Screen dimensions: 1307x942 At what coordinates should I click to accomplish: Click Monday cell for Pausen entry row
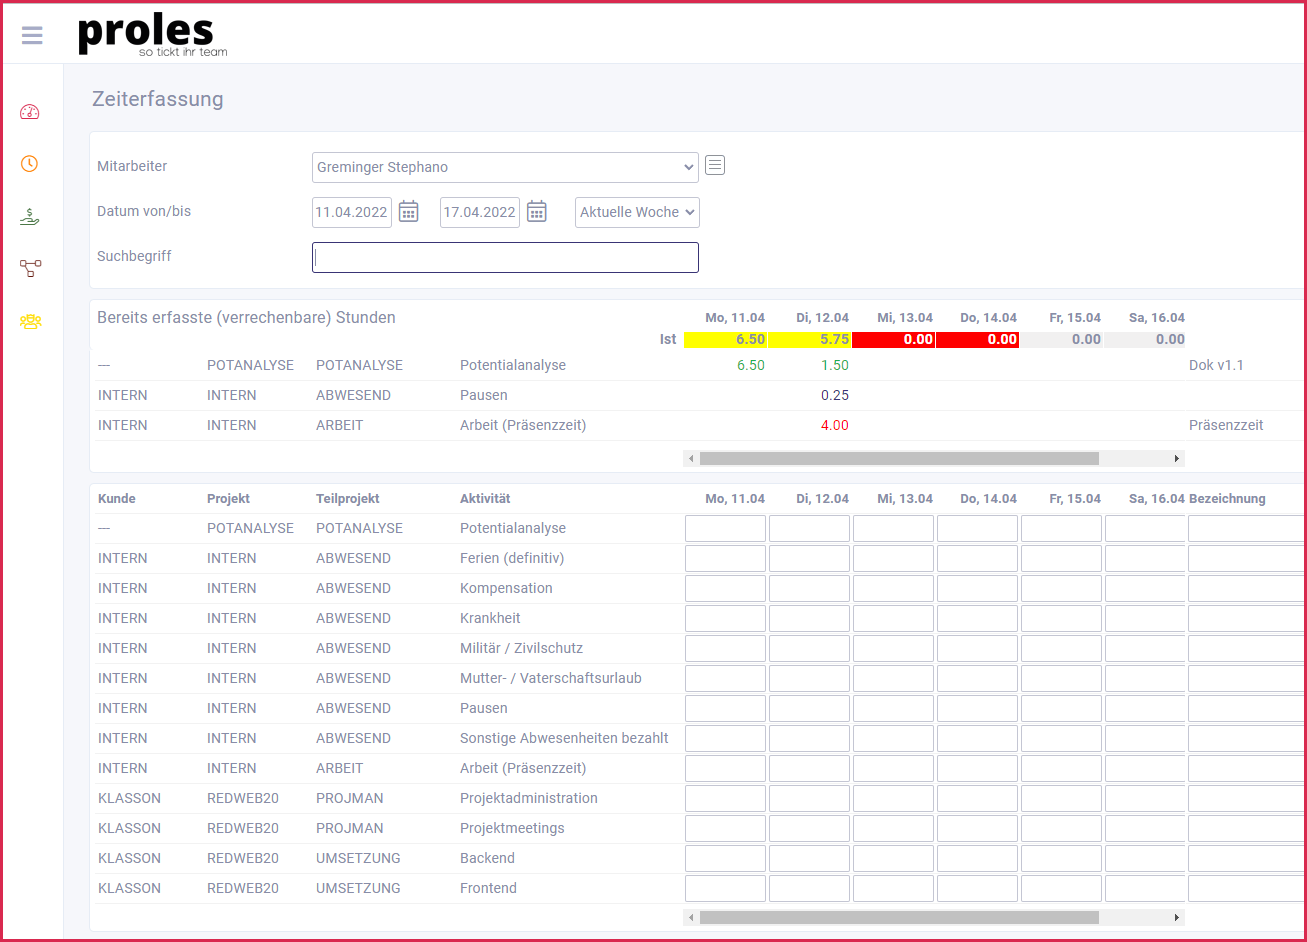pos(725,708)
